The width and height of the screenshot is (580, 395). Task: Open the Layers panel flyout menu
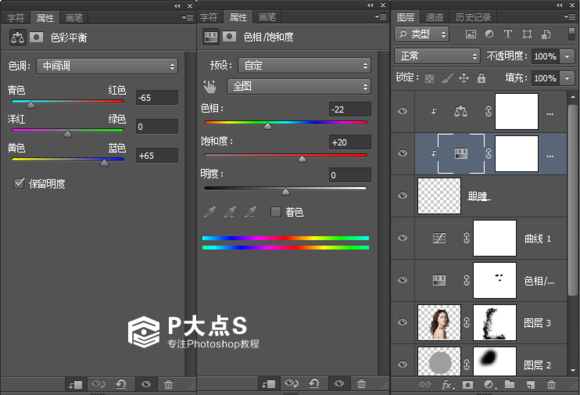click(570, 17)
